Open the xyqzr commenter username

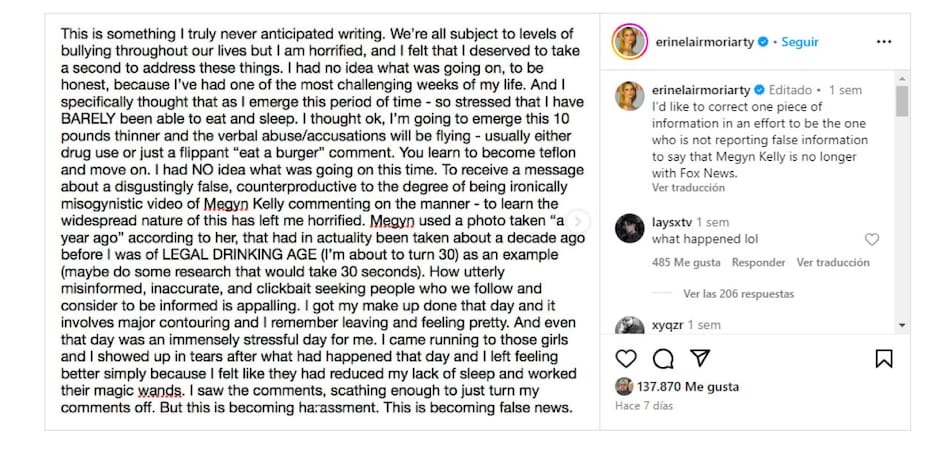click(667, 325)
